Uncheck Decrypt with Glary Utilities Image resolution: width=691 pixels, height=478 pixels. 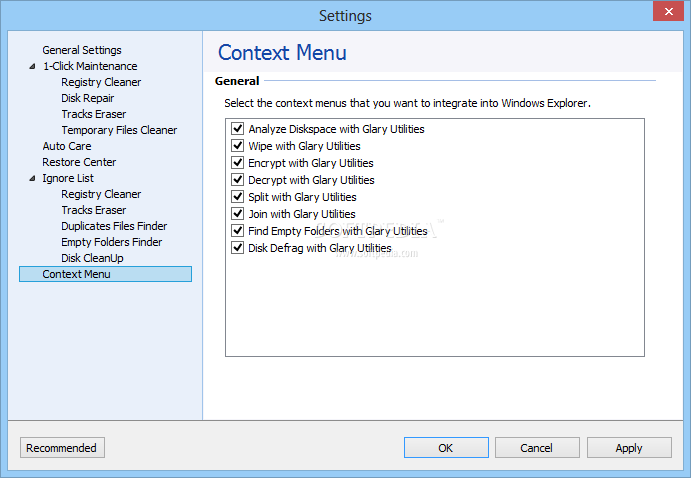(238, 179)
